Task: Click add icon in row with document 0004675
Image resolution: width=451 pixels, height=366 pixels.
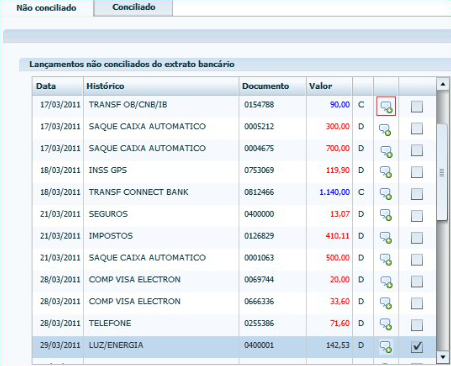Action: tap(386, 152)
